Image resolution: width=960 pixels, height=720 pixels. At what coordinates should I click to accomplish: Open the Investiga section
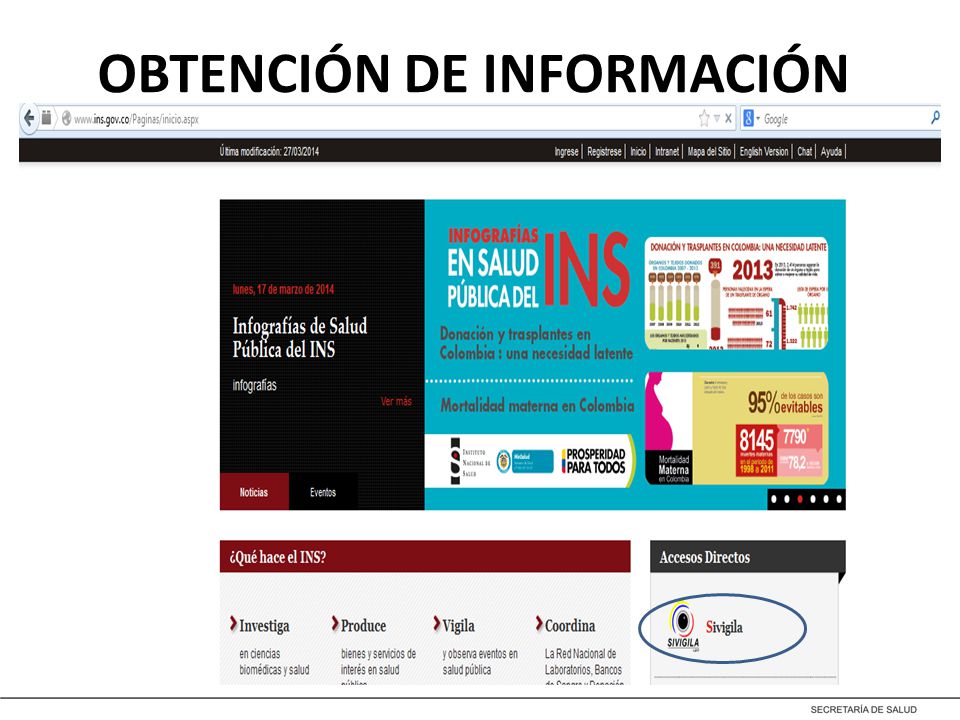[x=264, y=626]
